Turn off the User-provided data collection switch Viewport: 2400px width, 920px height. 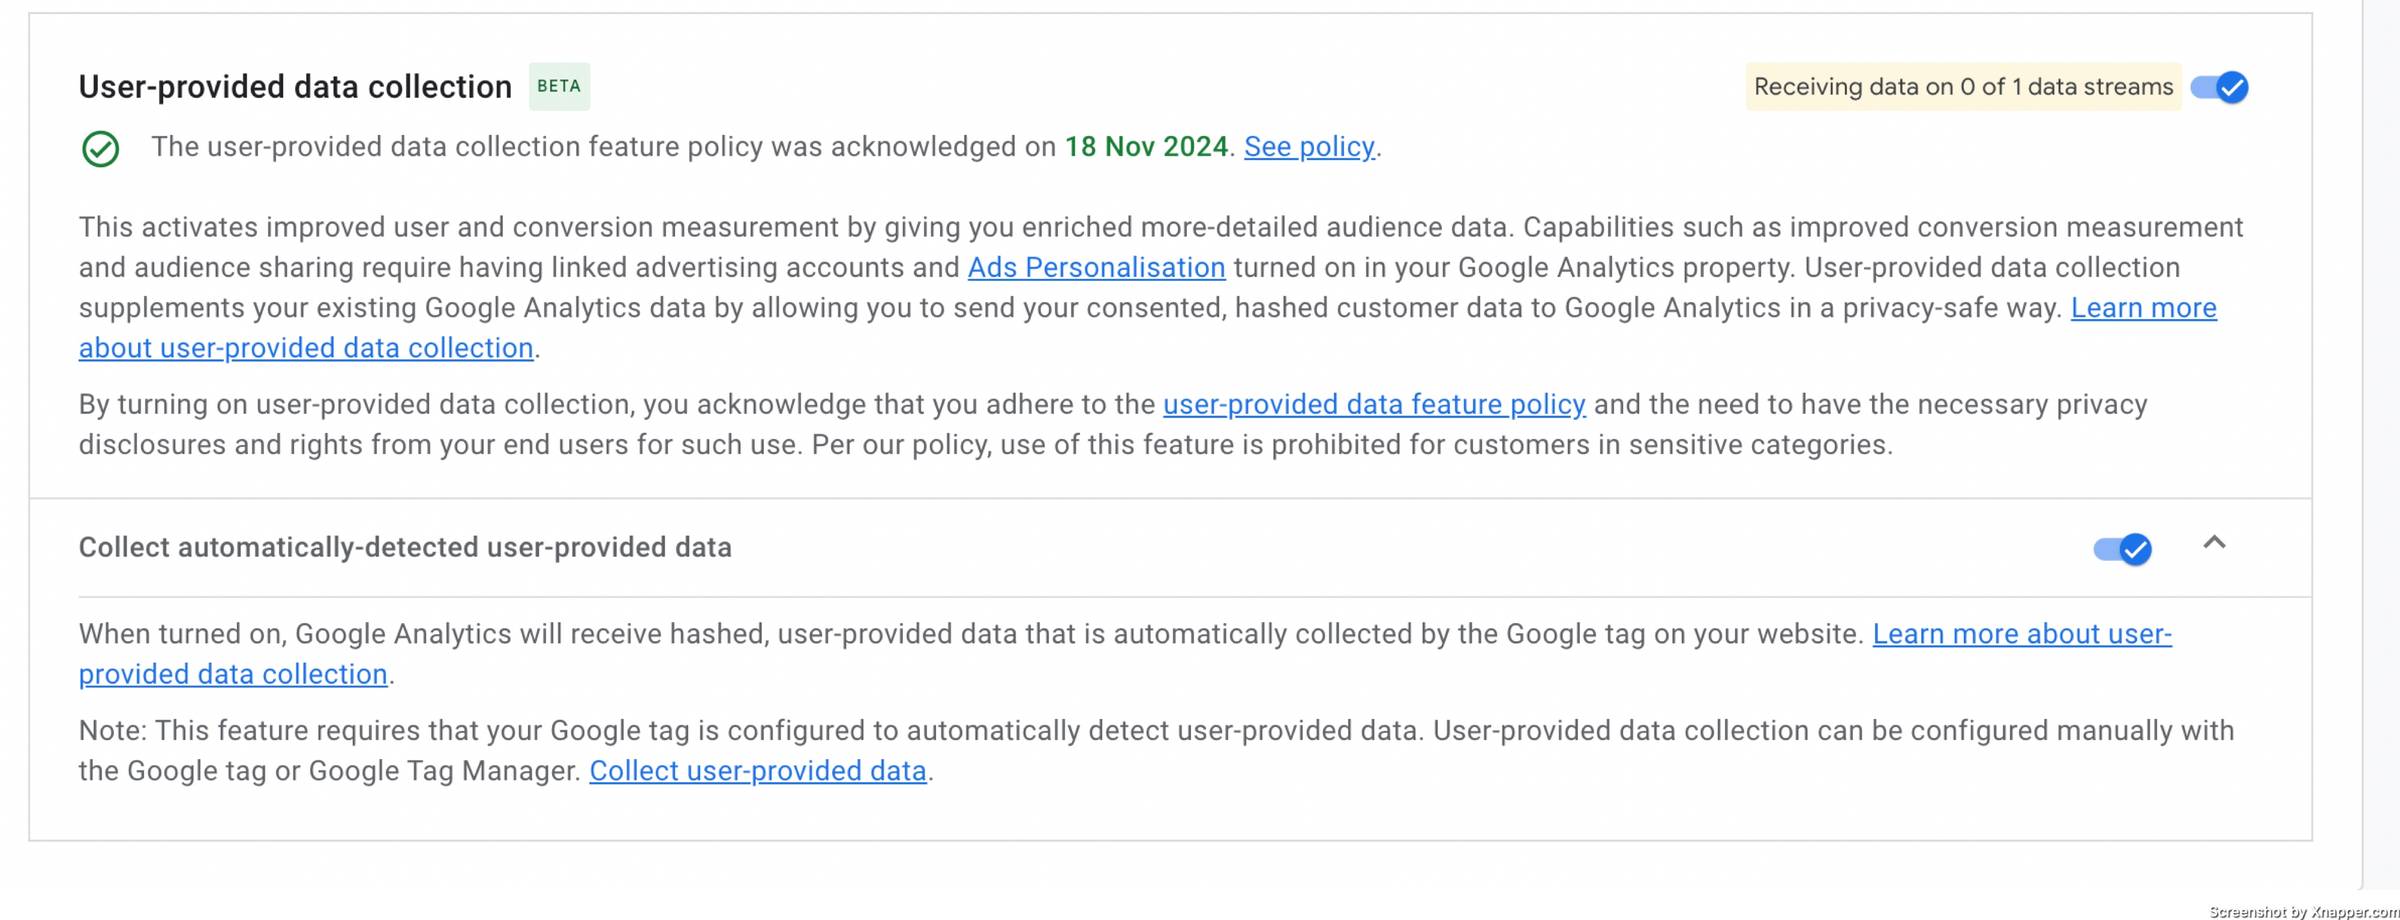pos(2219,87)
